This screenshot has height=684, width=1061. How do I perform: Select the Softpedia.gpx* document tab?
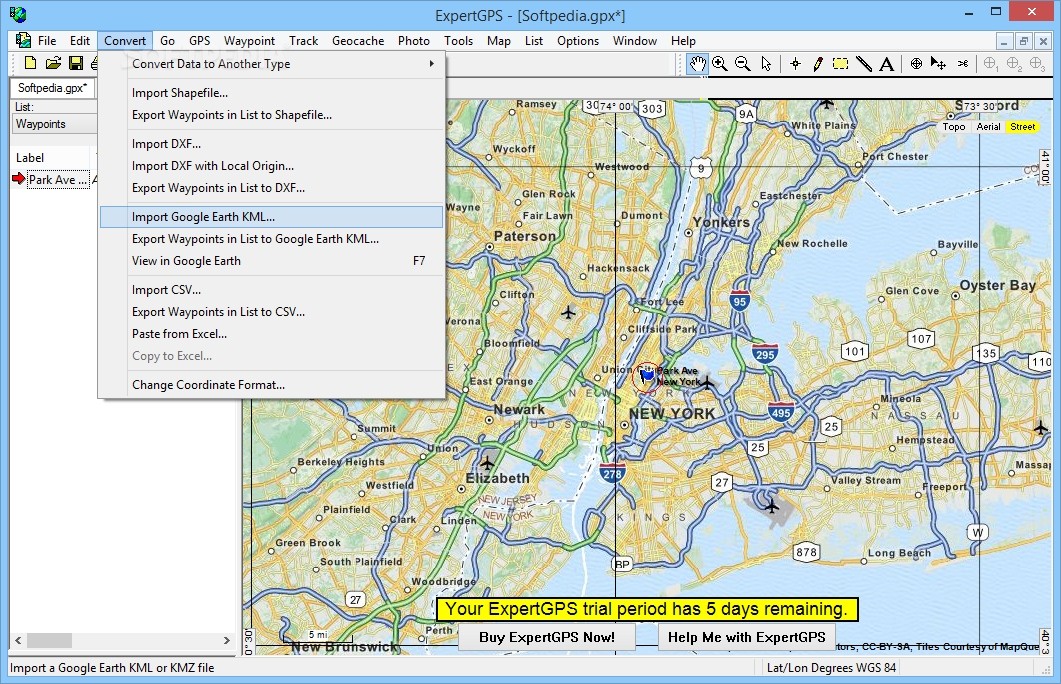coord(52,88)
